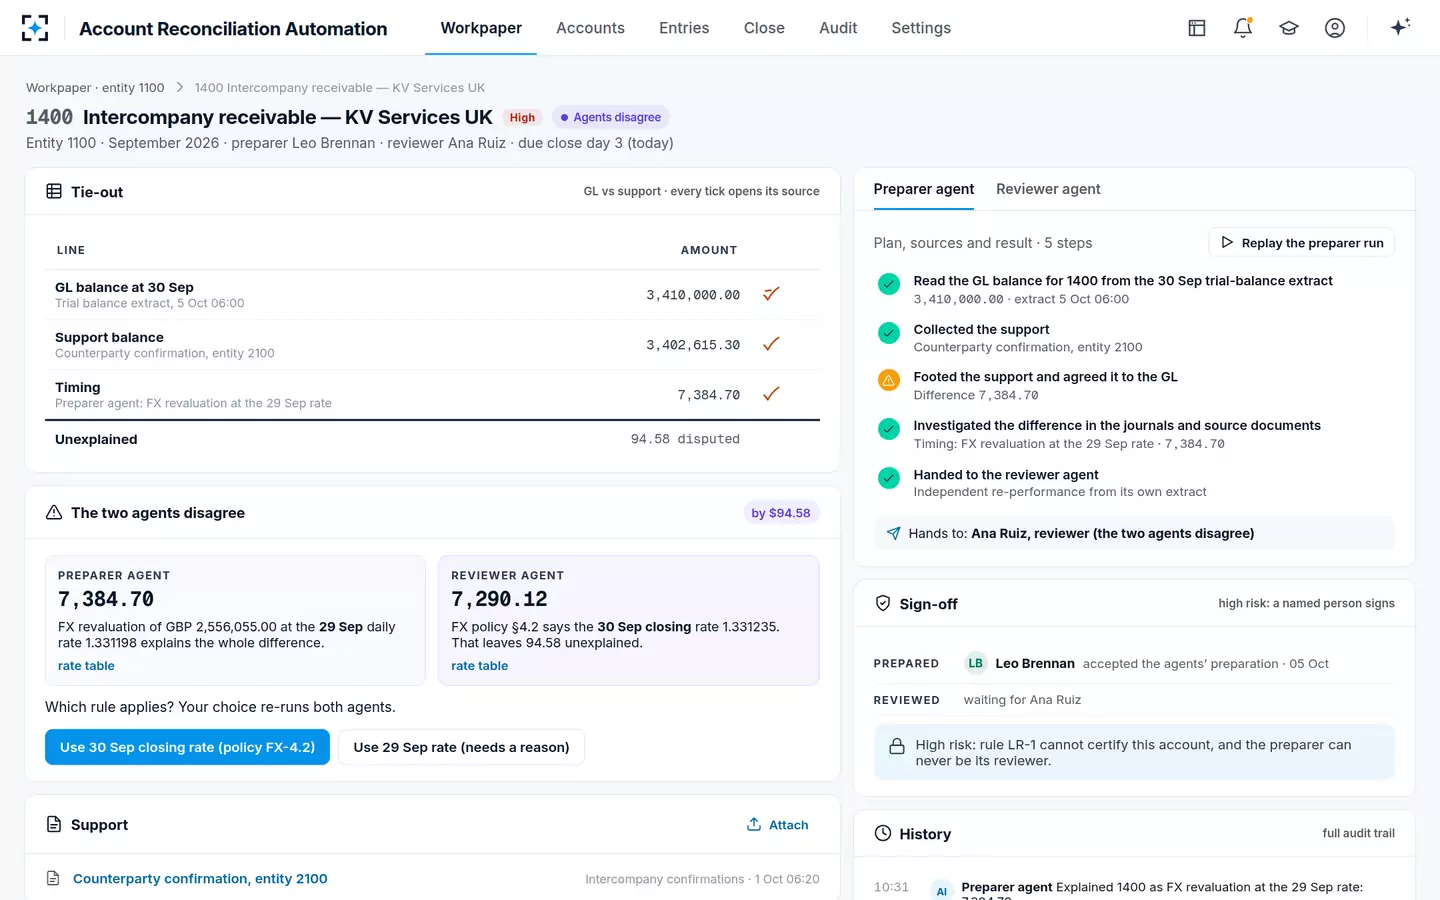Select the Workpaper tab
1440x900 pixels.
coord(481,28)
